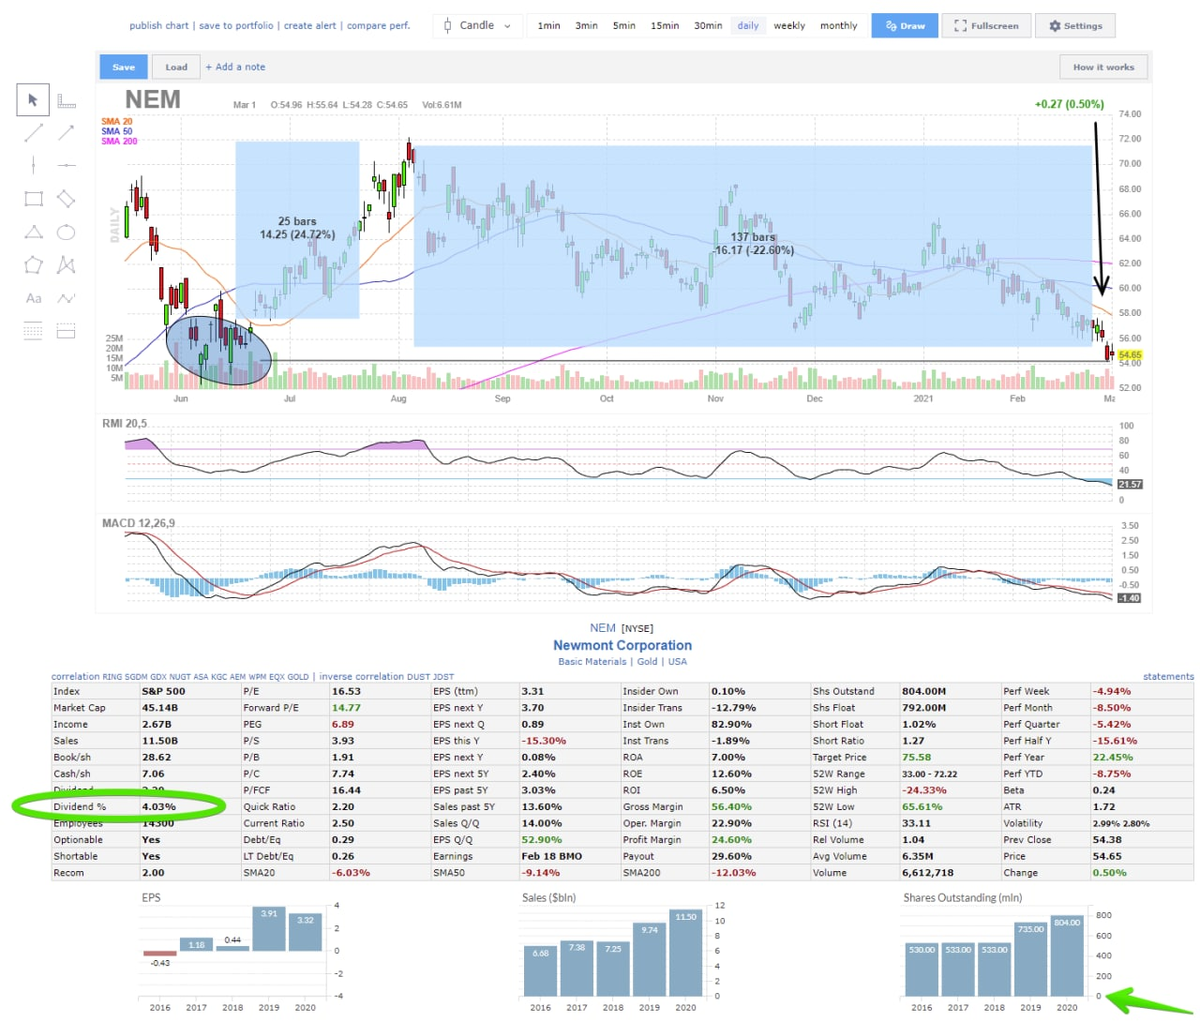This screenshot has height=1022, width=1200.
Task: Click the publish chart link
Action: (159, 26)
